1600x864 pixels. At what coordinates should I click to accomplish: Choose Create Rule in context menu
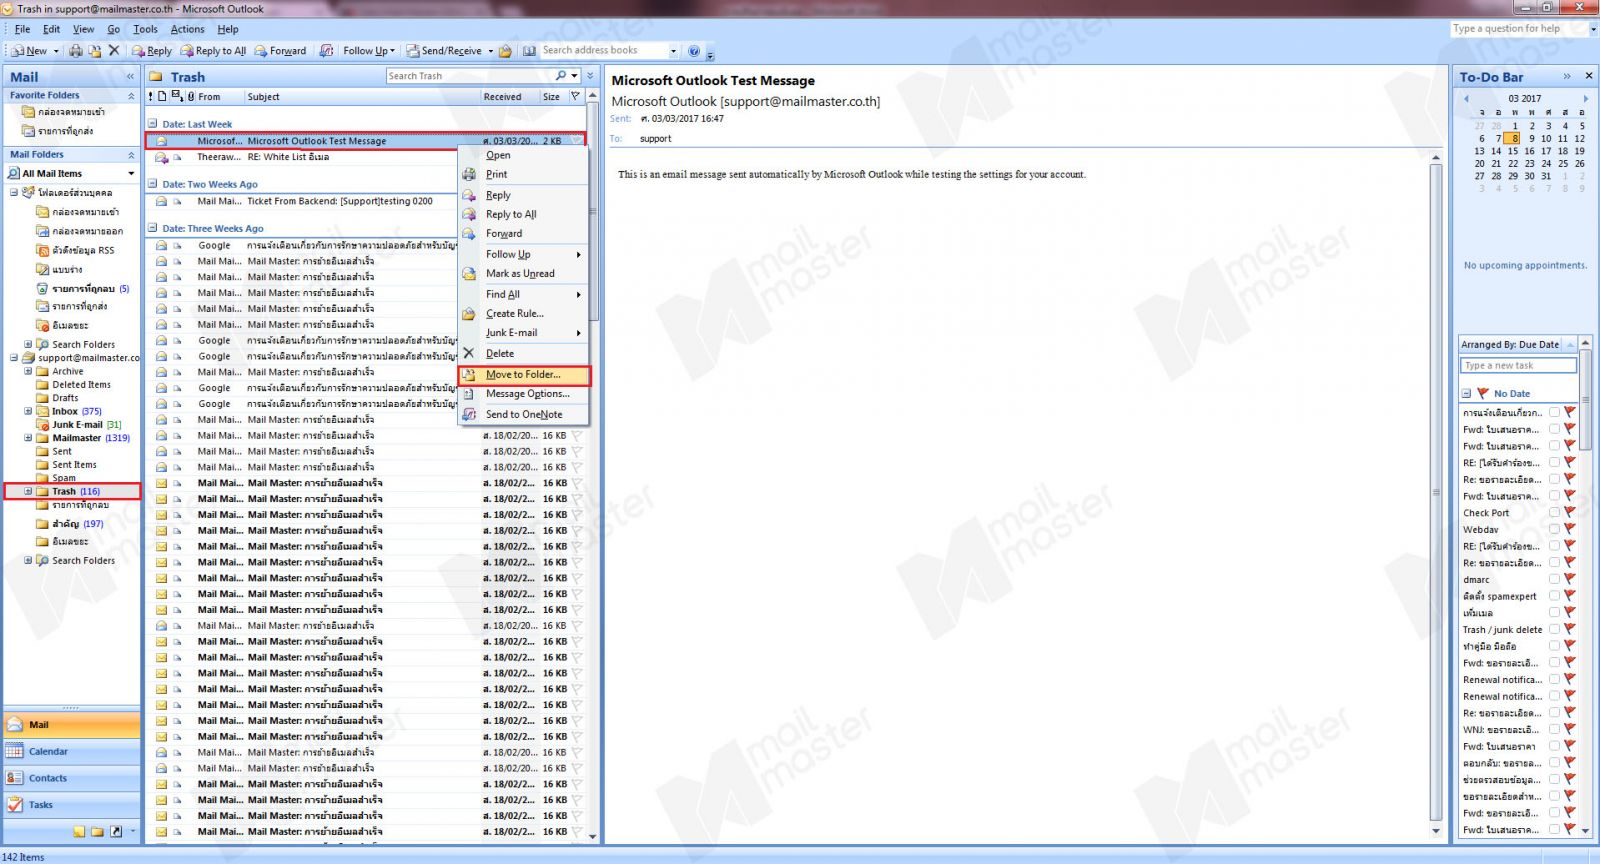tap(523, 313)
